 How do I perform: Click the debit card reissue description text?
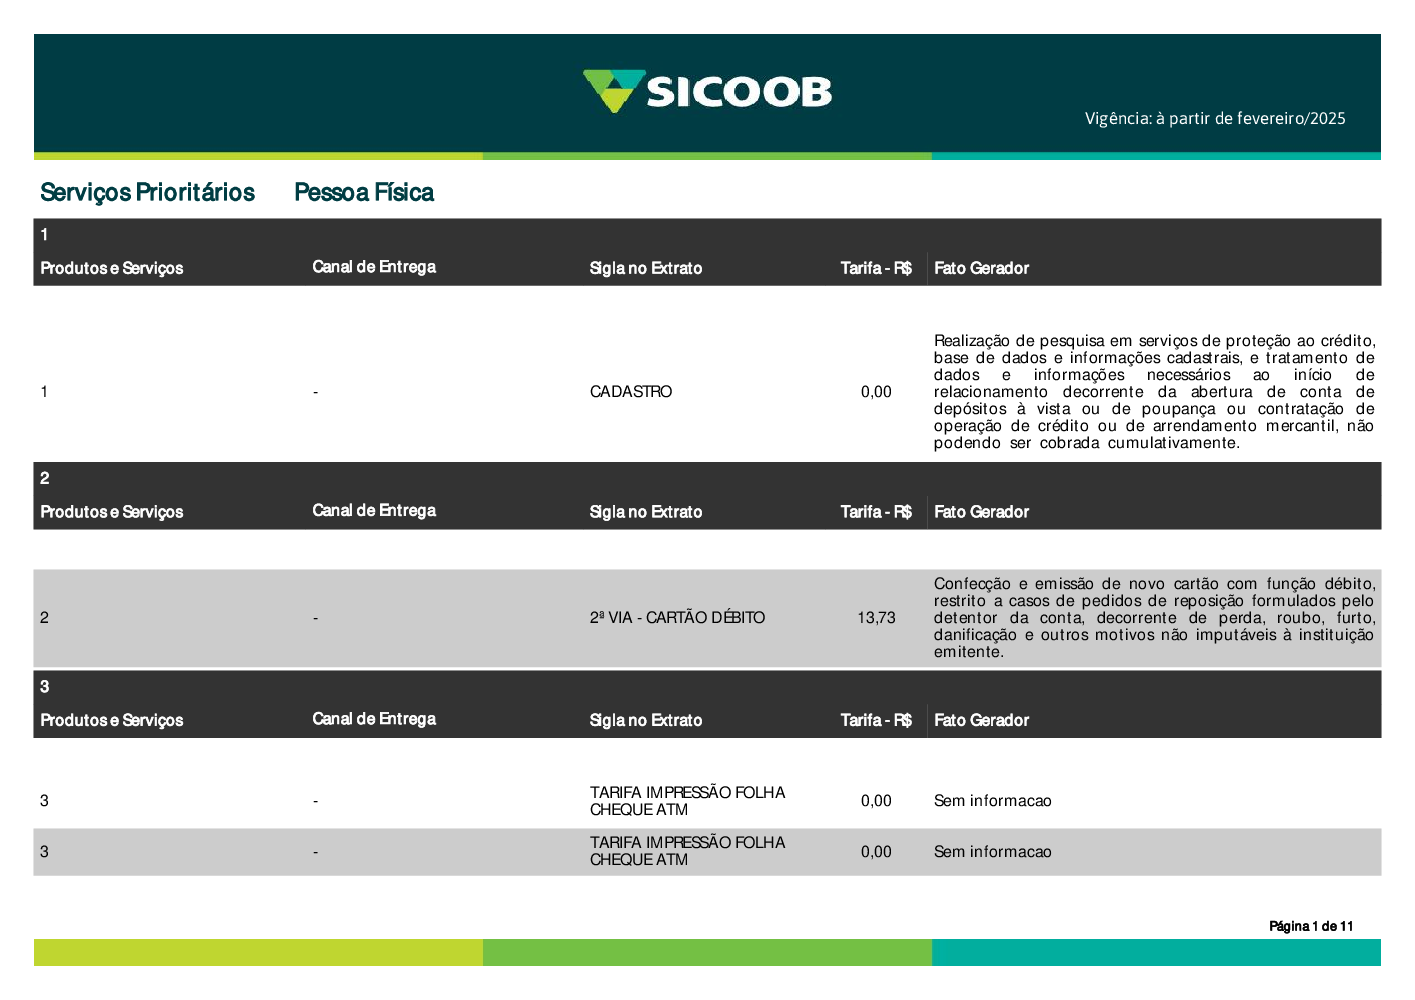point(1154,618)
